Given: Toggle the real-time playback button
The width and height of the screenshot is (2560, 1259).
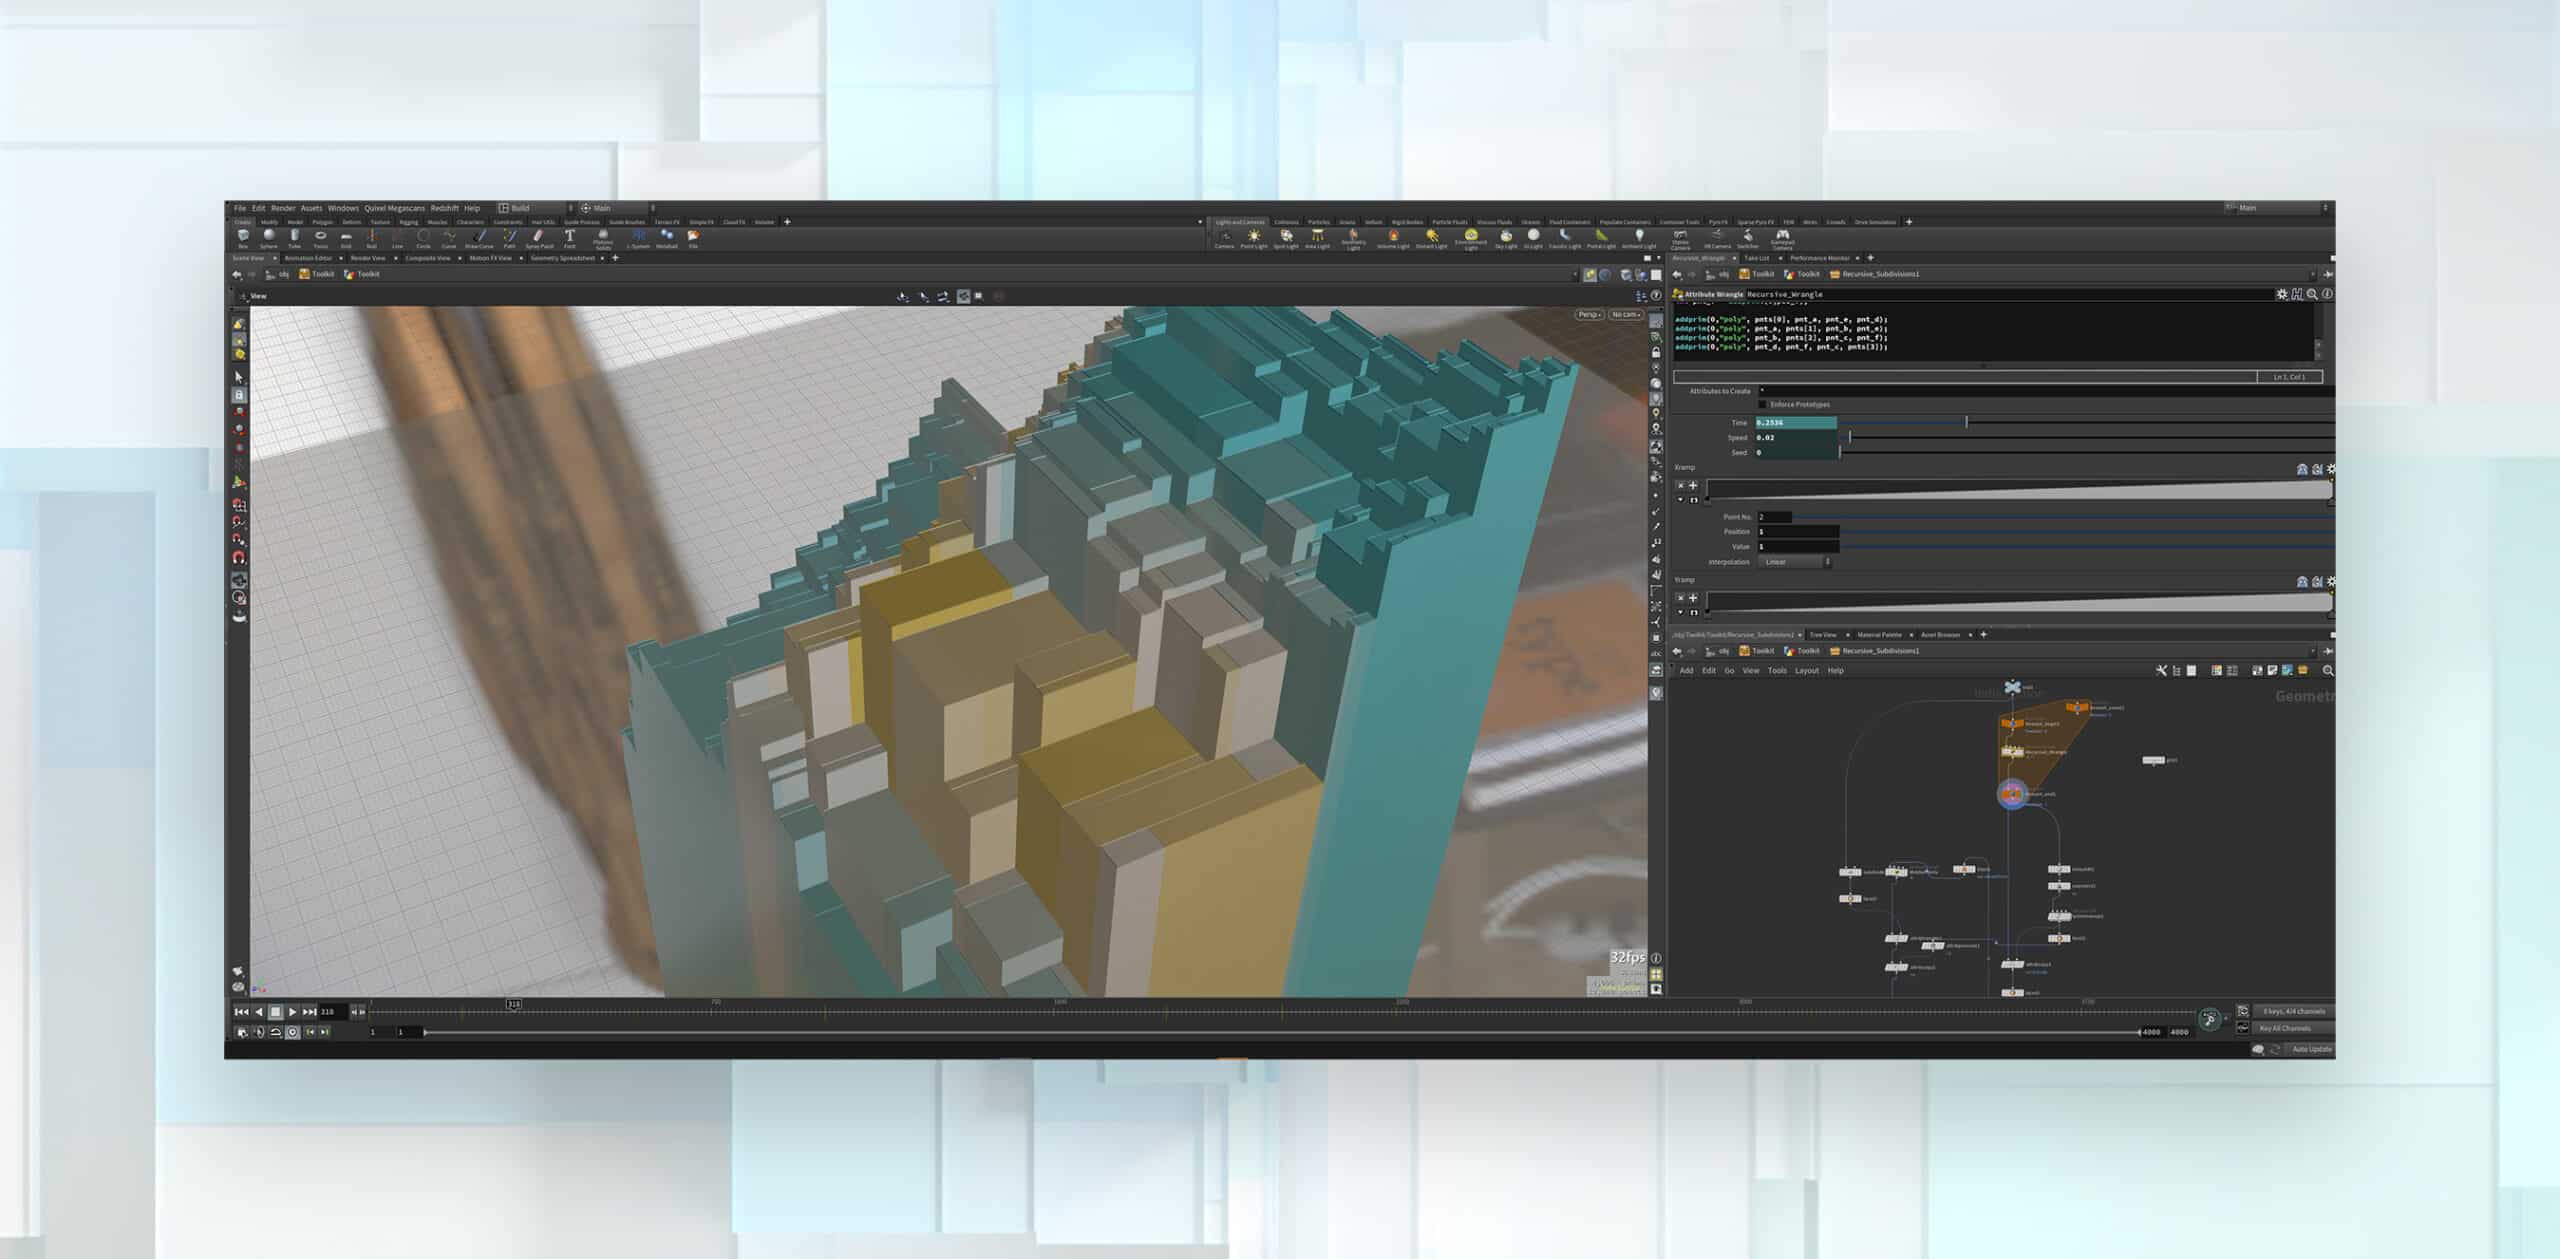Looking at the screenshot, I should [293, 1032].
